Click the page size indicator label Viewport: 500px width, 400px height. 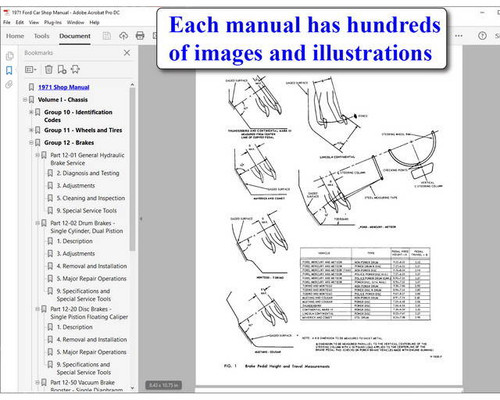pyautogui.click(x=163, y=385)
